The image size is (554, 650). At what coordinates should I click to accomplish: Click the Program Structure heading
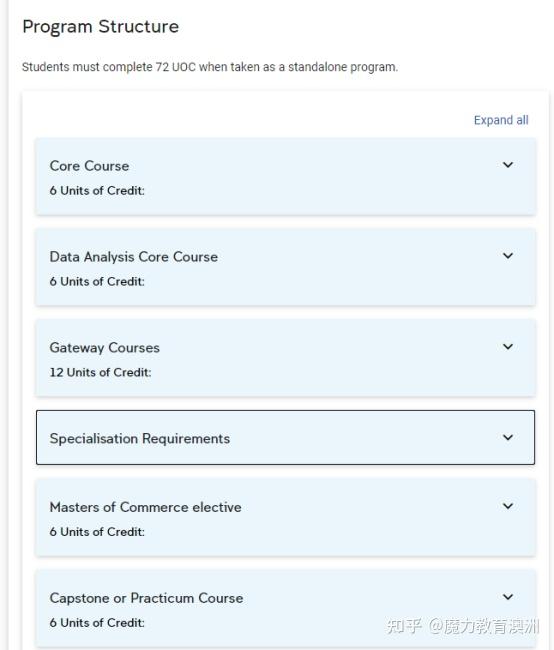click(101, 27)
